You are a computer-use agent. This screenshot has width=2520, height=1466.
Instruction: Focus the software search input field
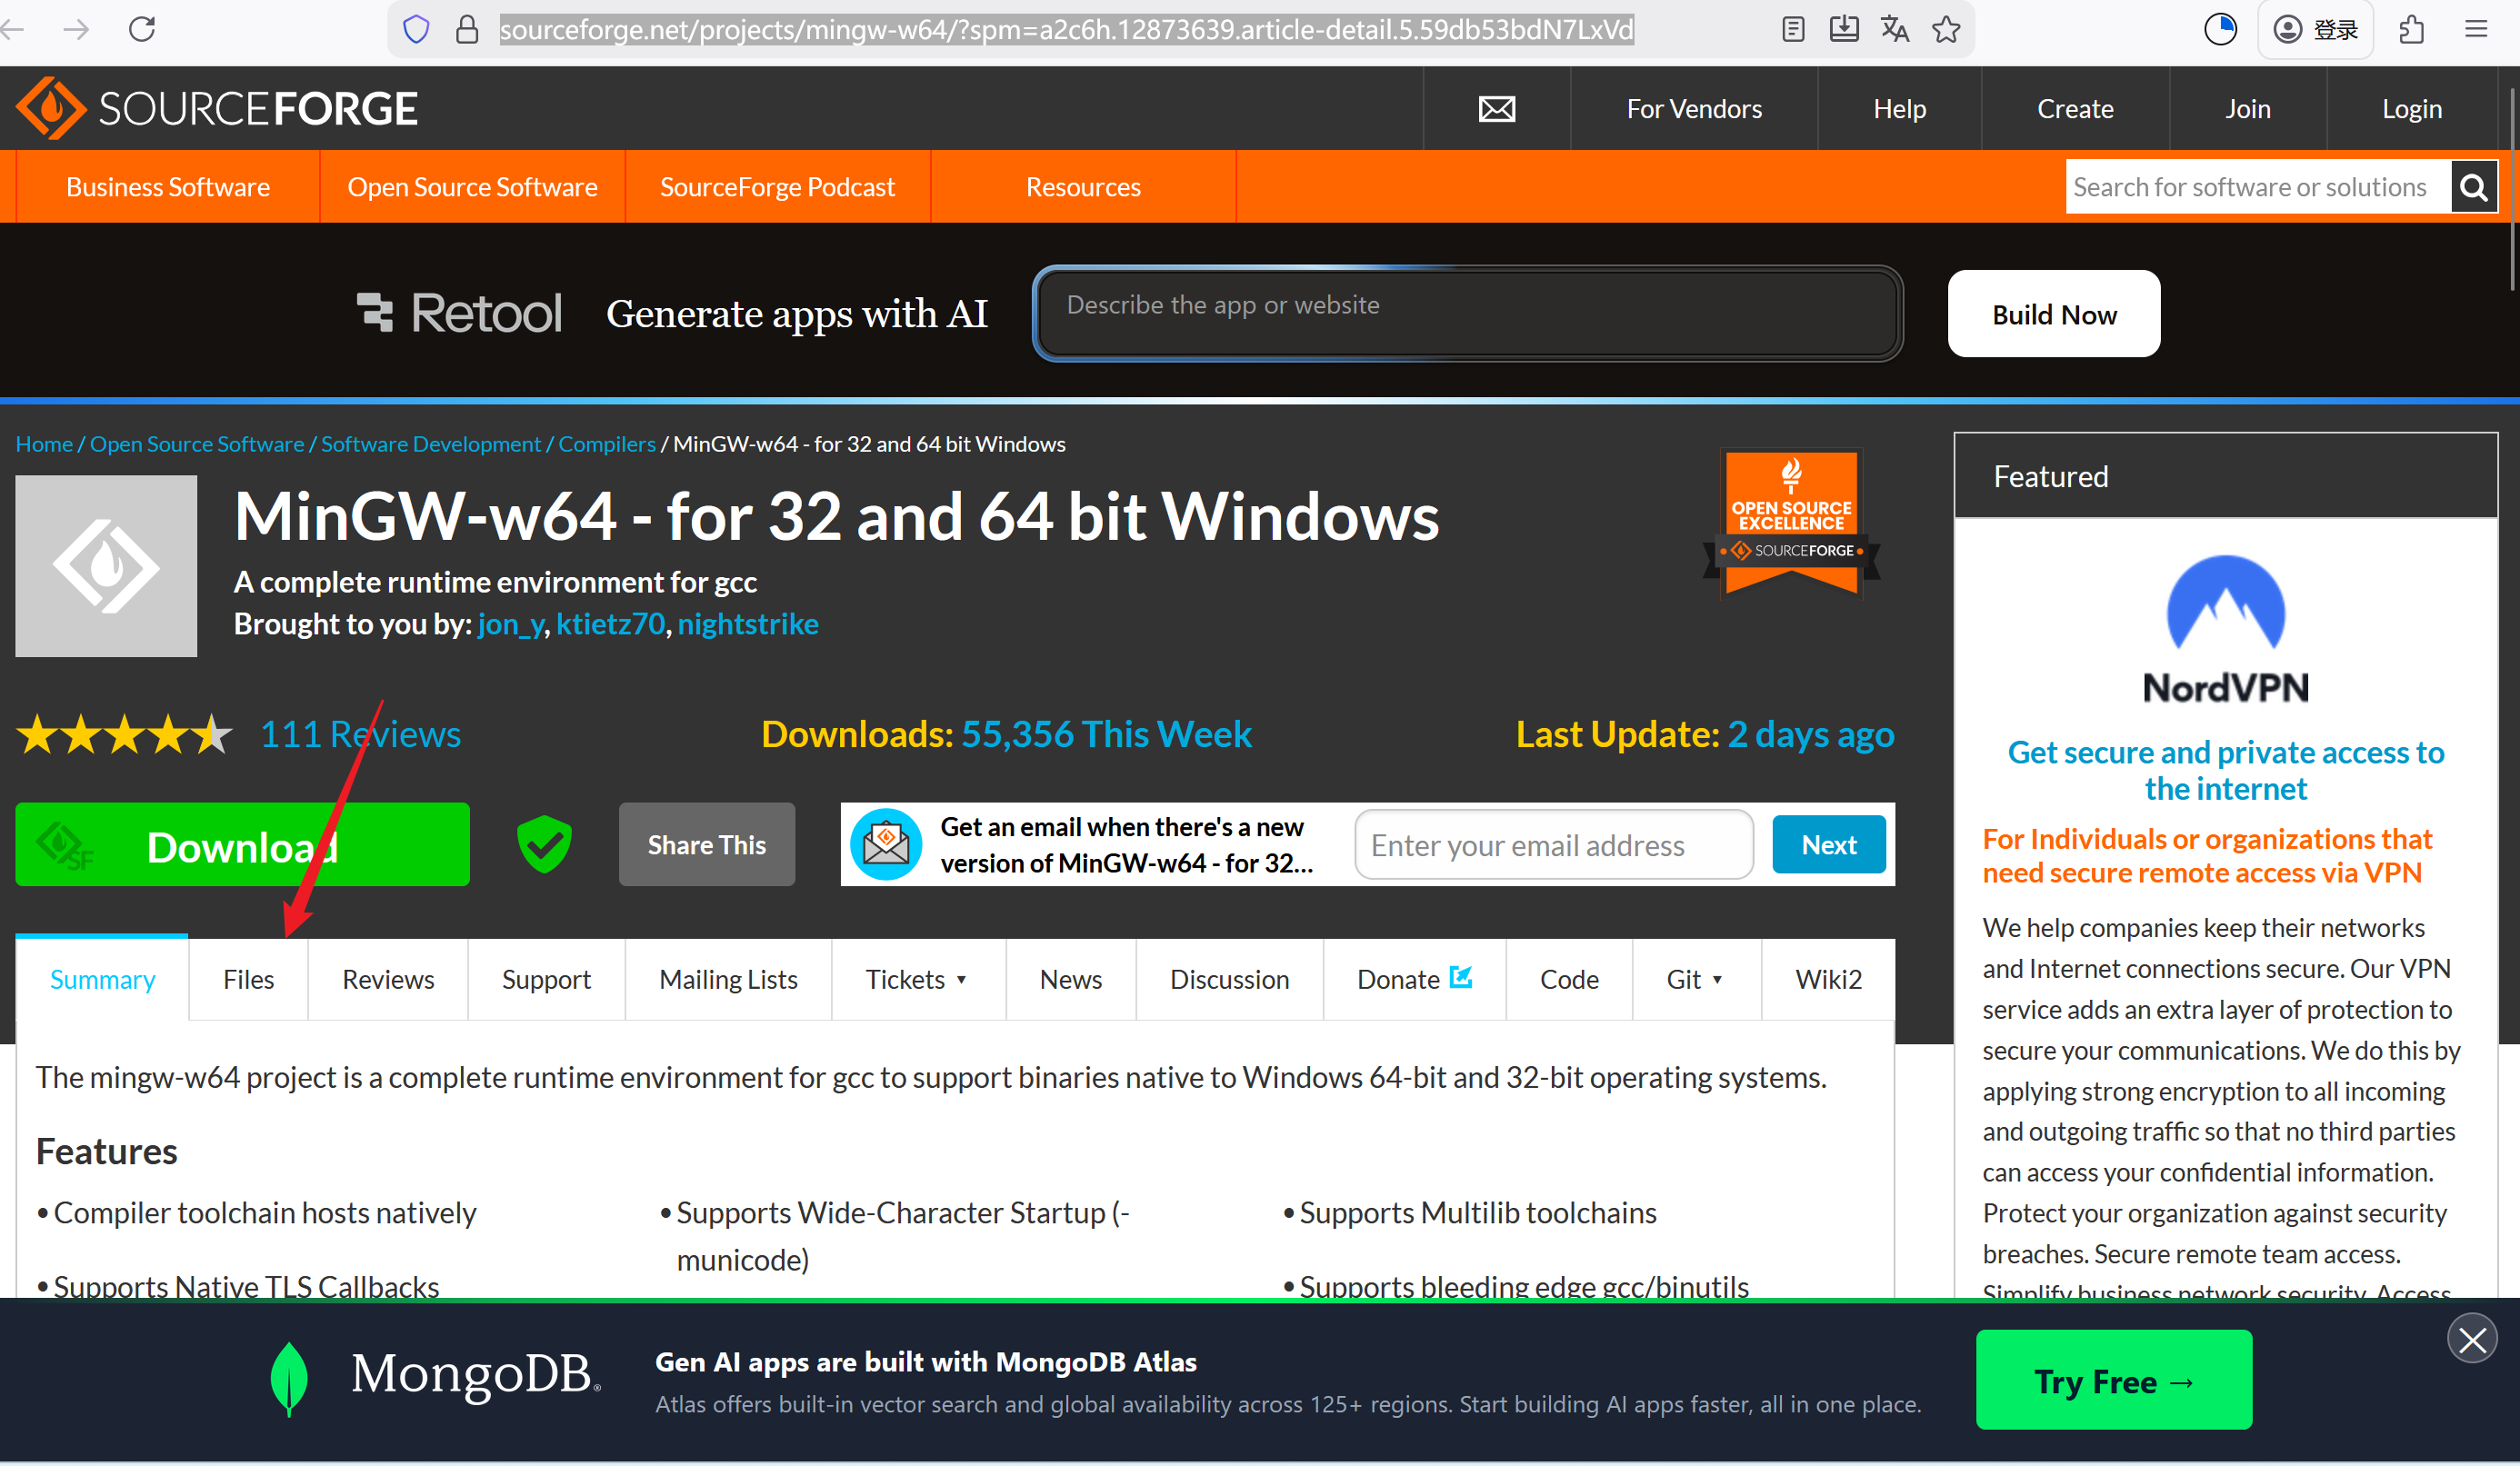[2258, 187]
